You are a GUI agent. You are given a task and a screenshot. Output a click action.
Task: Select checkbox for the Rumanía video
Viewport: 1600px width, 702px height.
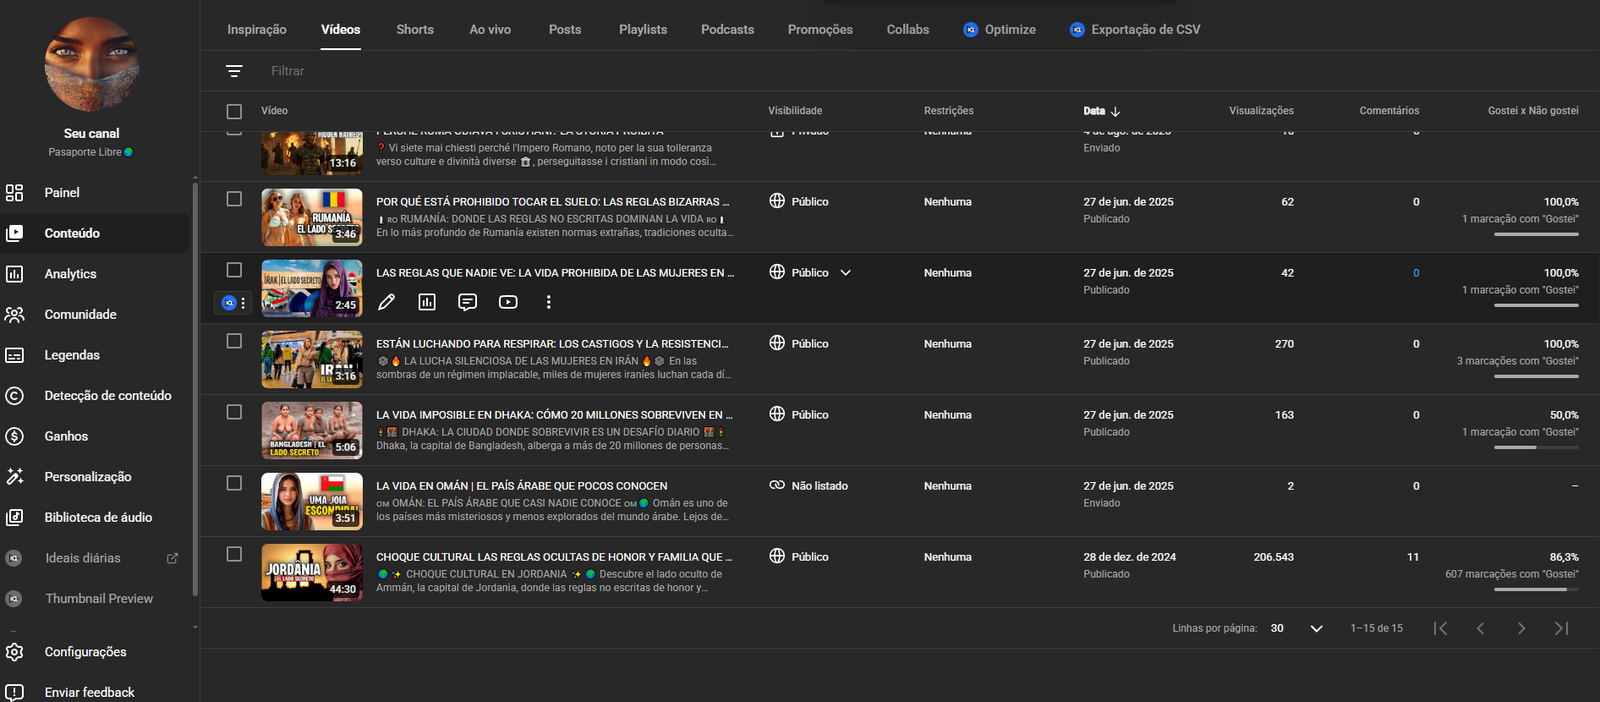click(x=234, y=199)
